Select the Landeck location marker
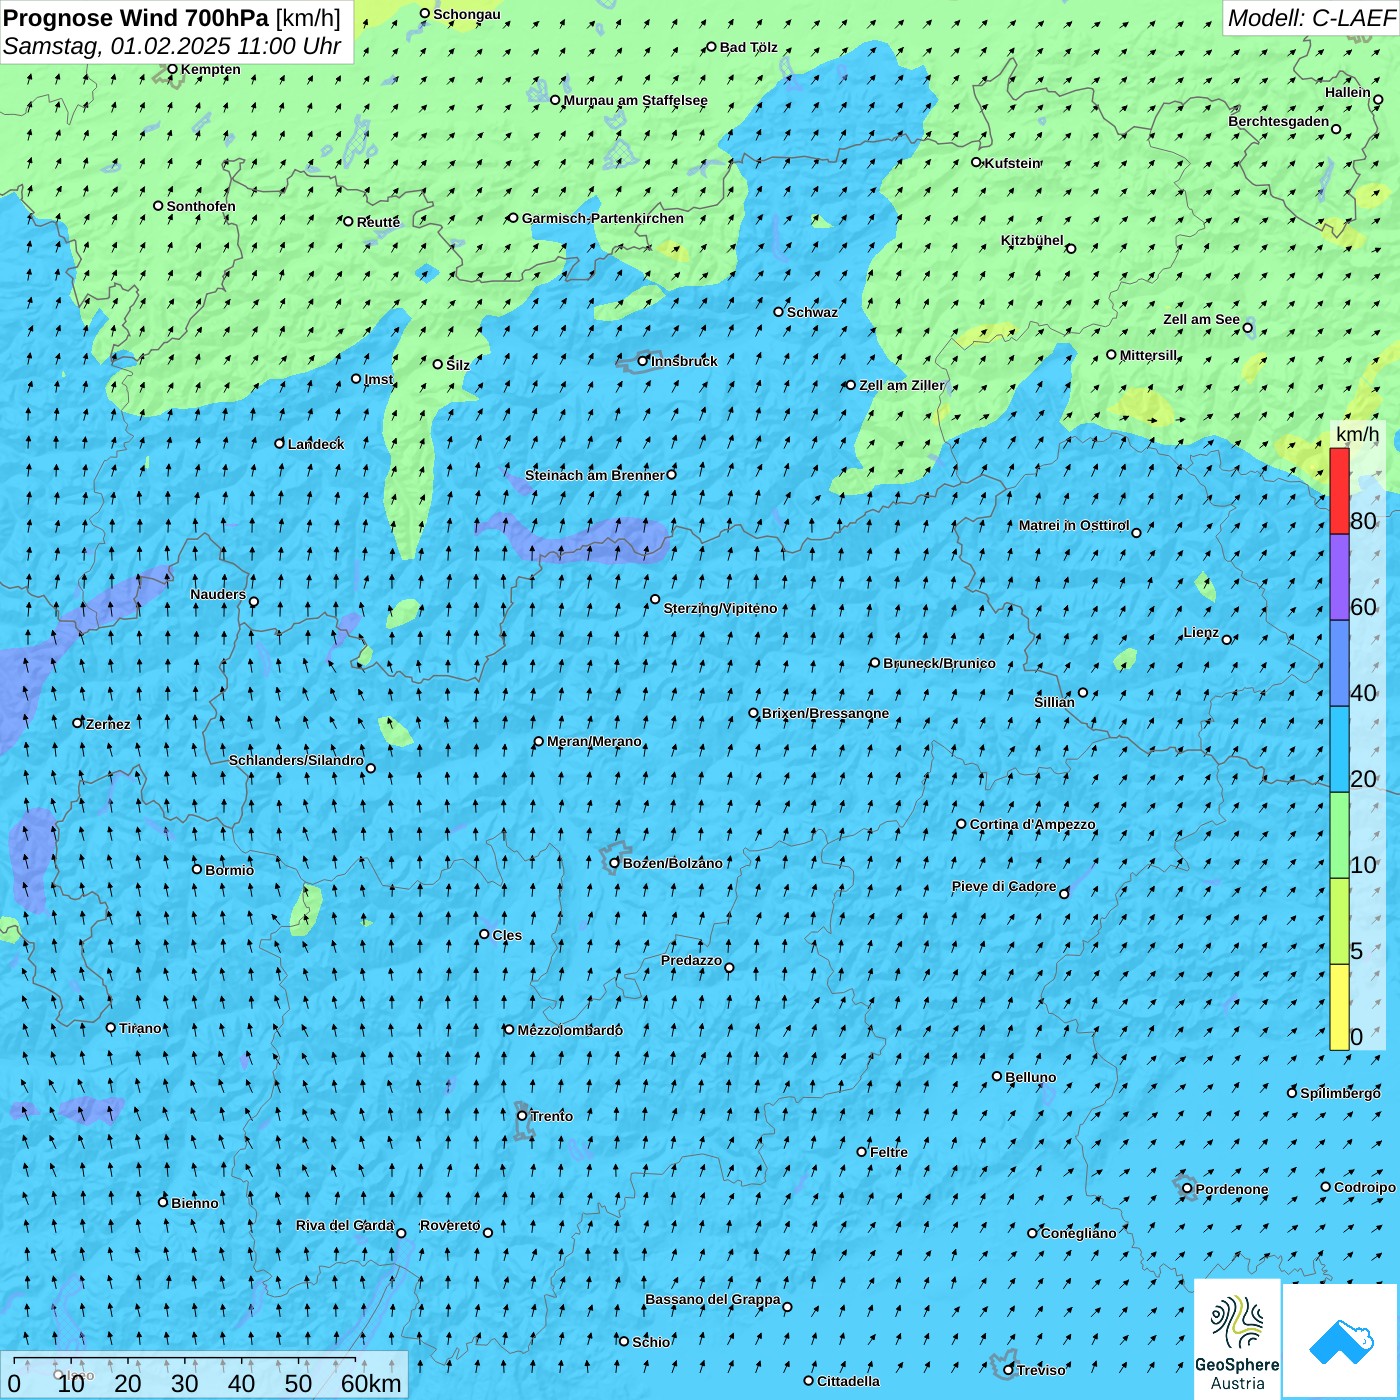Screen dimensions: 1400x1400 [x=280, y=443]
